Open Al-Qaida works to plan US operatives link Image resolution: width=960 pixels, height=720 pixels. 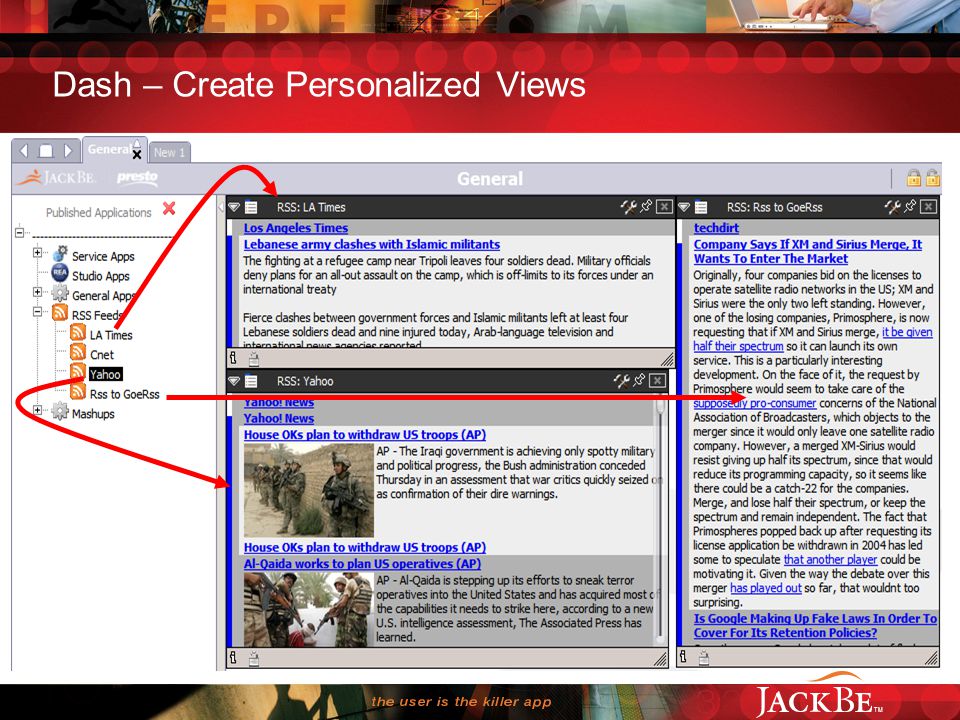[362, 564]
